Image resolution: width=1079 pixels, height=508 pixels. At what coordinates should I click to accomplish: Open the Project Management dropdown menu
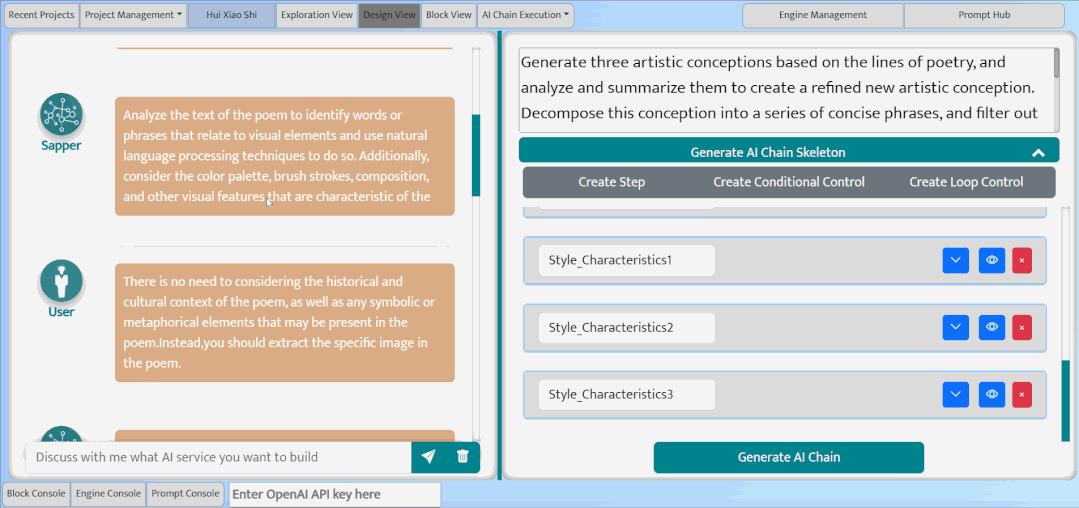coord(133,15)
